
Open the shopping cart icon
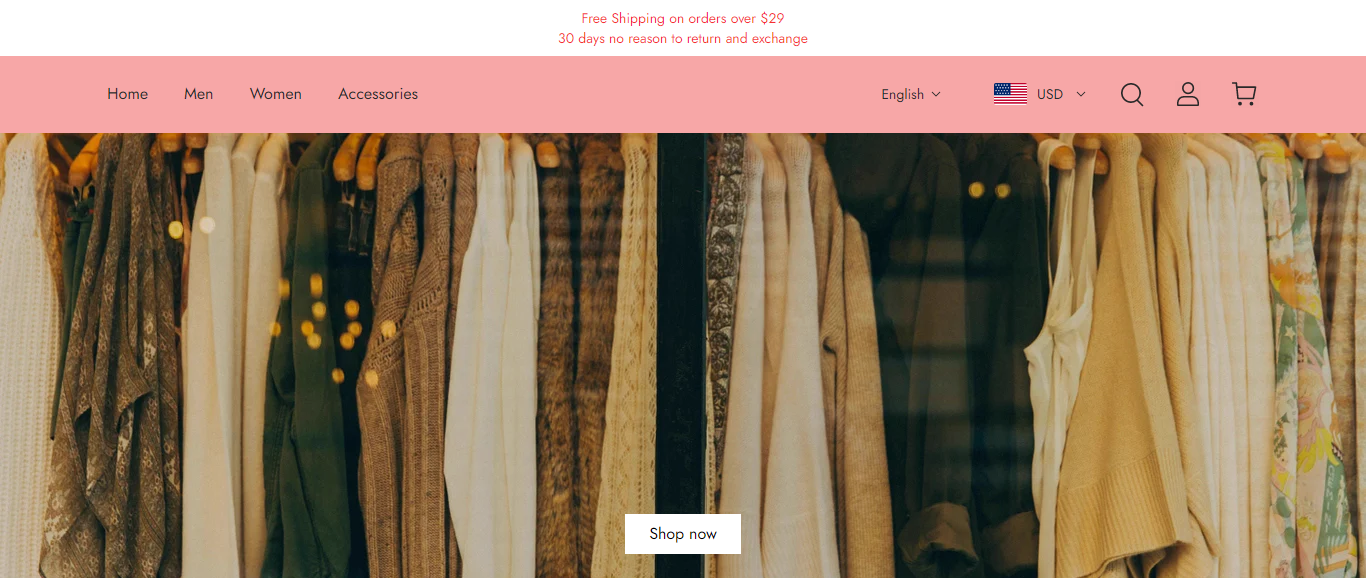[x=1244, y=94]
